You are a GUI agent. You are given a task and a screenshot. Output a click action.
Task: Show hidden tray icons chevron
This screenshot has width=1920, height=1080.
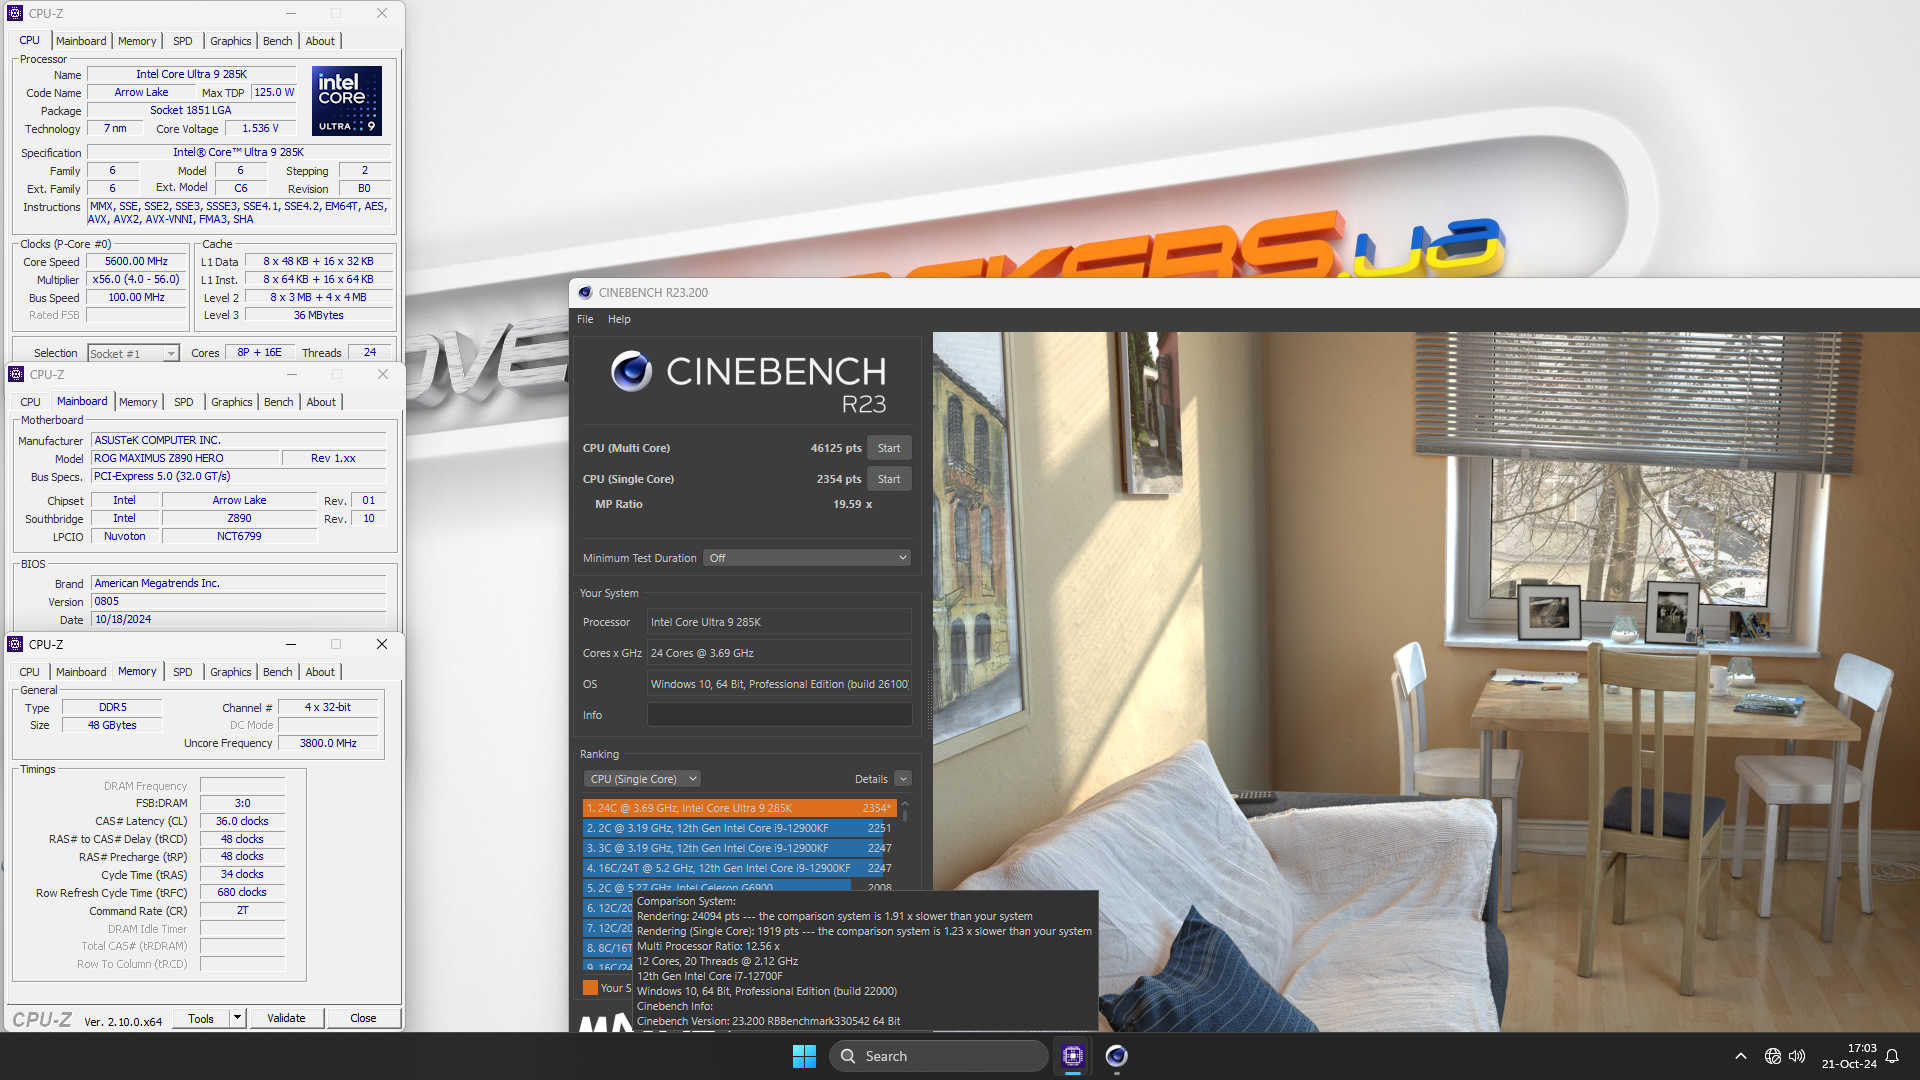click(x=1741, y=1056)
